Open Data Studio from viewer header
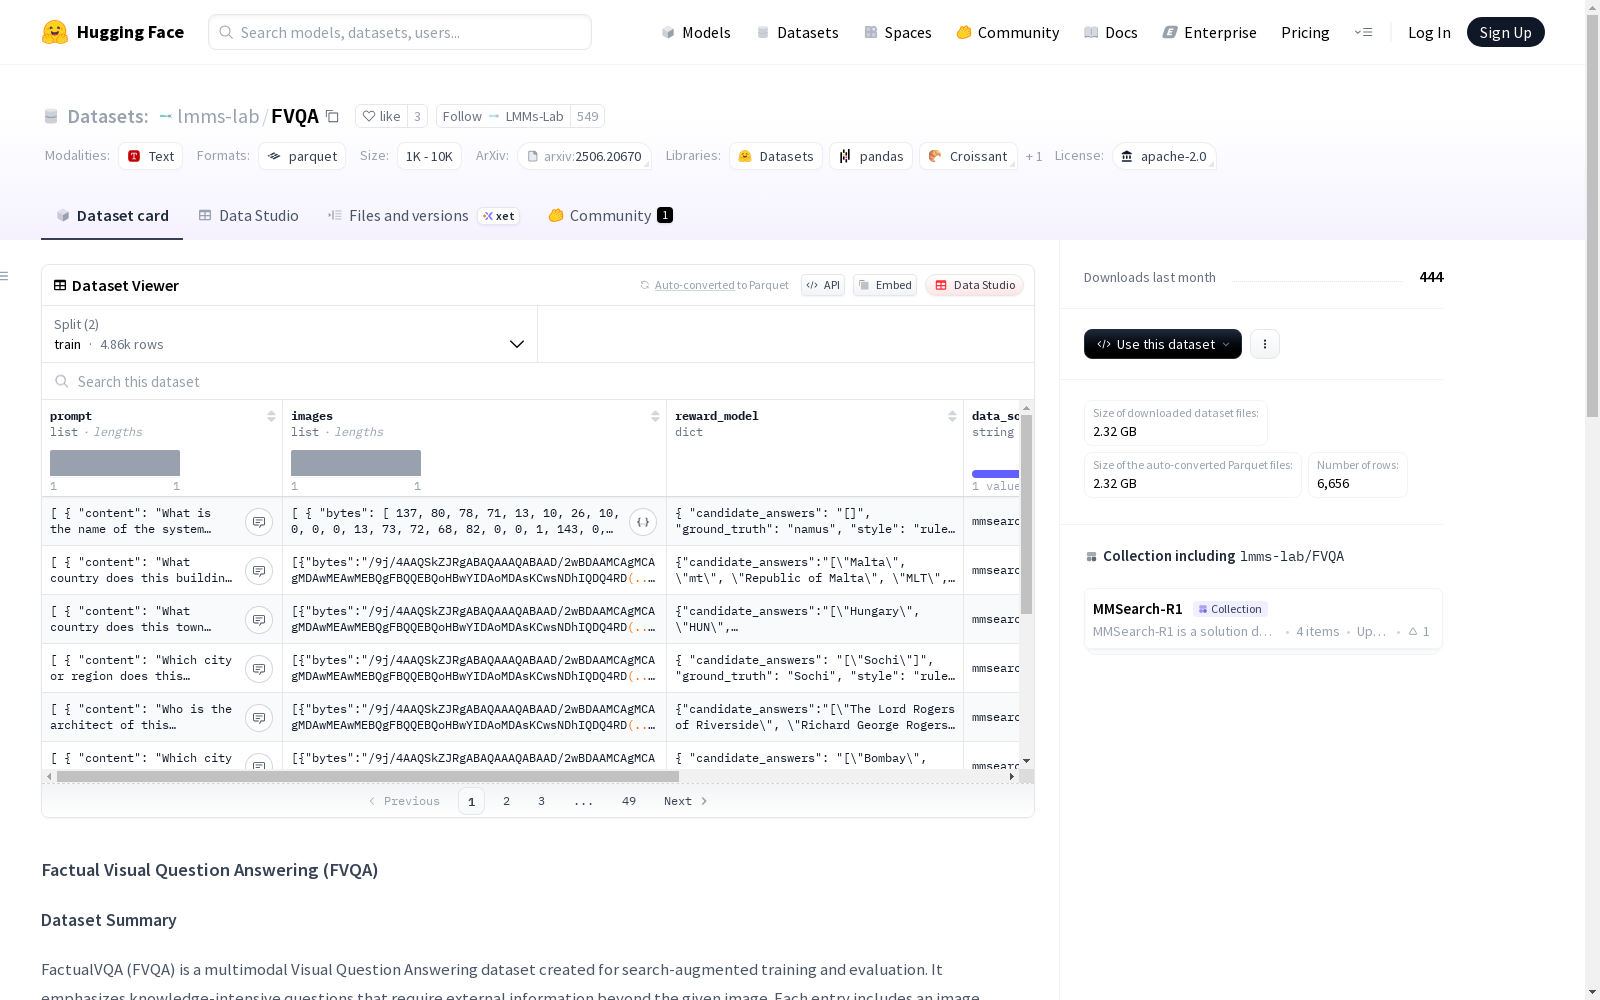 (x=975, y=285)
